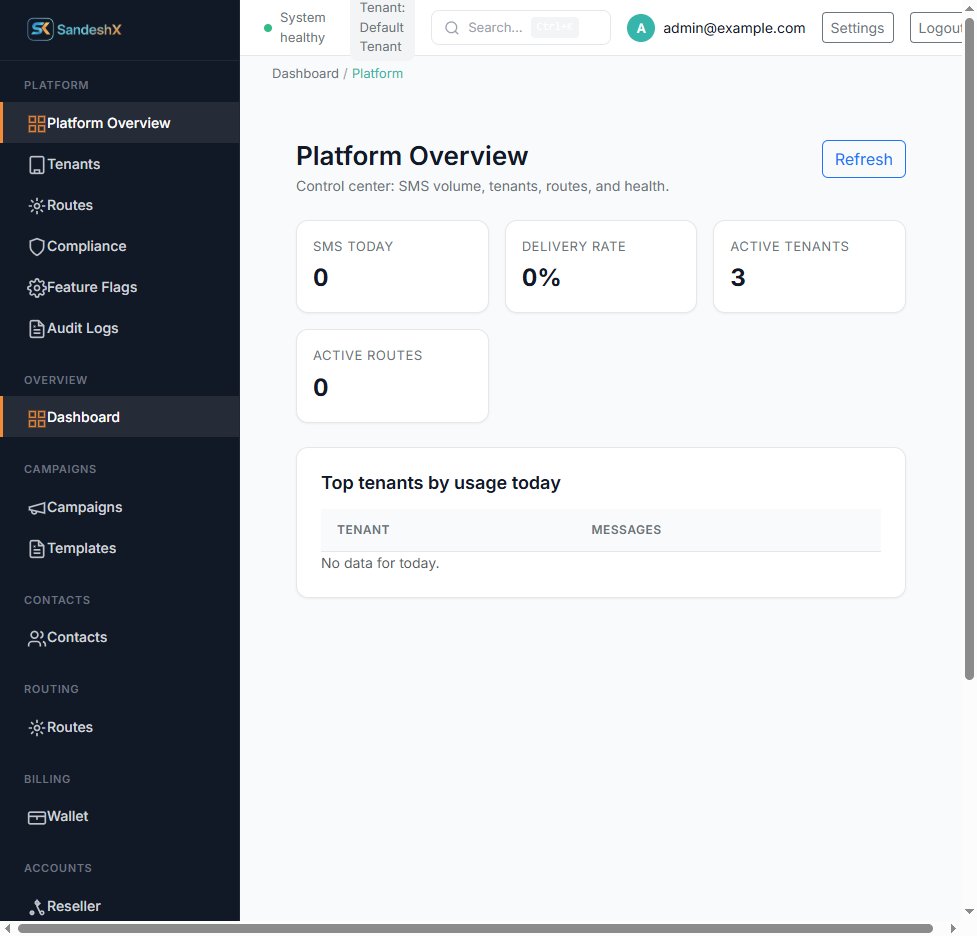Screen dimensions: 977x936
Task: Click the Refresh button
Action: 864,159
